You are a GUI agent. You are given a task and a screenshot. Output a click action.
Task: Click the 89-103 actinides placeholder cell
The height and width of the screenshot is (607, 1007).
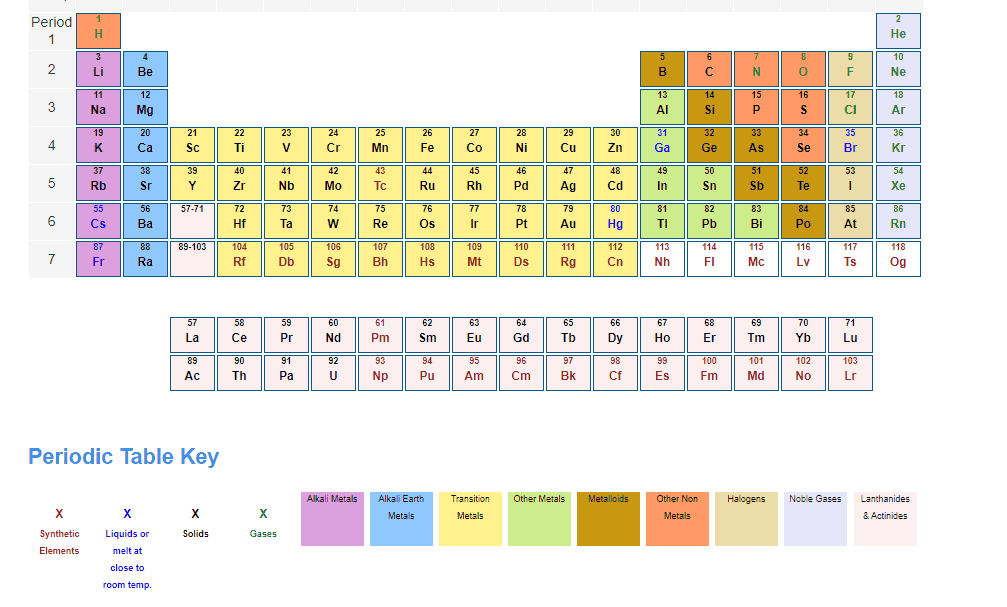point(192,259)
